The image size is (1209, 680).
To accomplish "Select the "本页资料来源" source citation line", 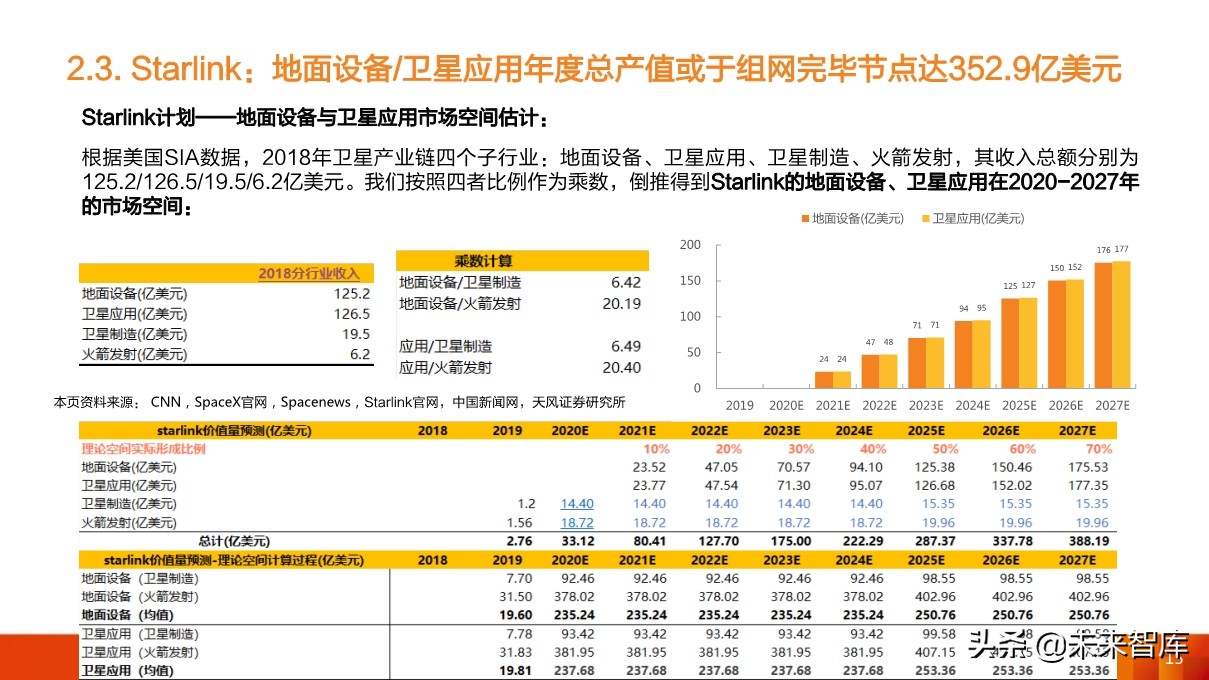I will [x=338, y=402].
